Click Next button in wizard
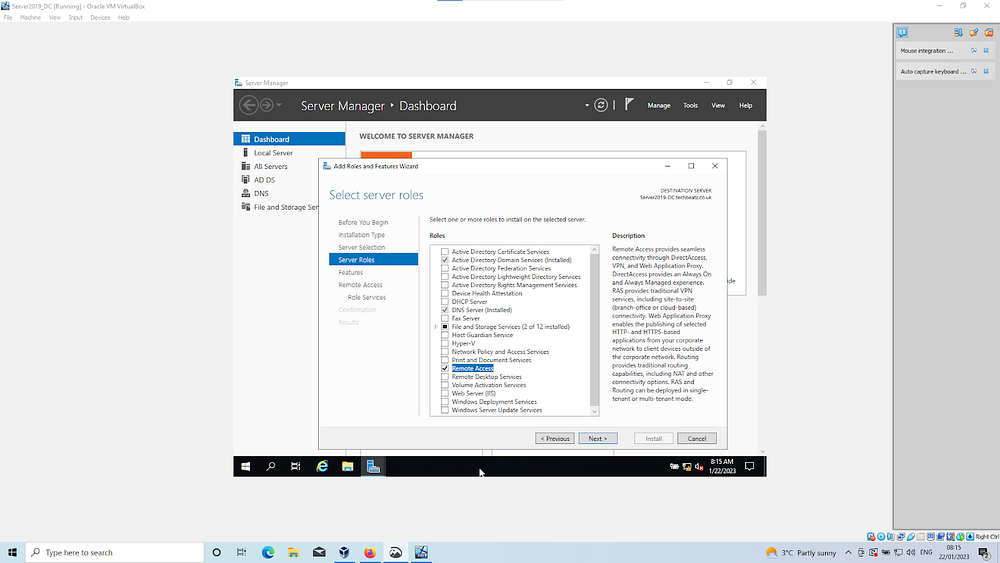Image resolution: width=1000 pixels, height=563 pixels. [598, 439]
